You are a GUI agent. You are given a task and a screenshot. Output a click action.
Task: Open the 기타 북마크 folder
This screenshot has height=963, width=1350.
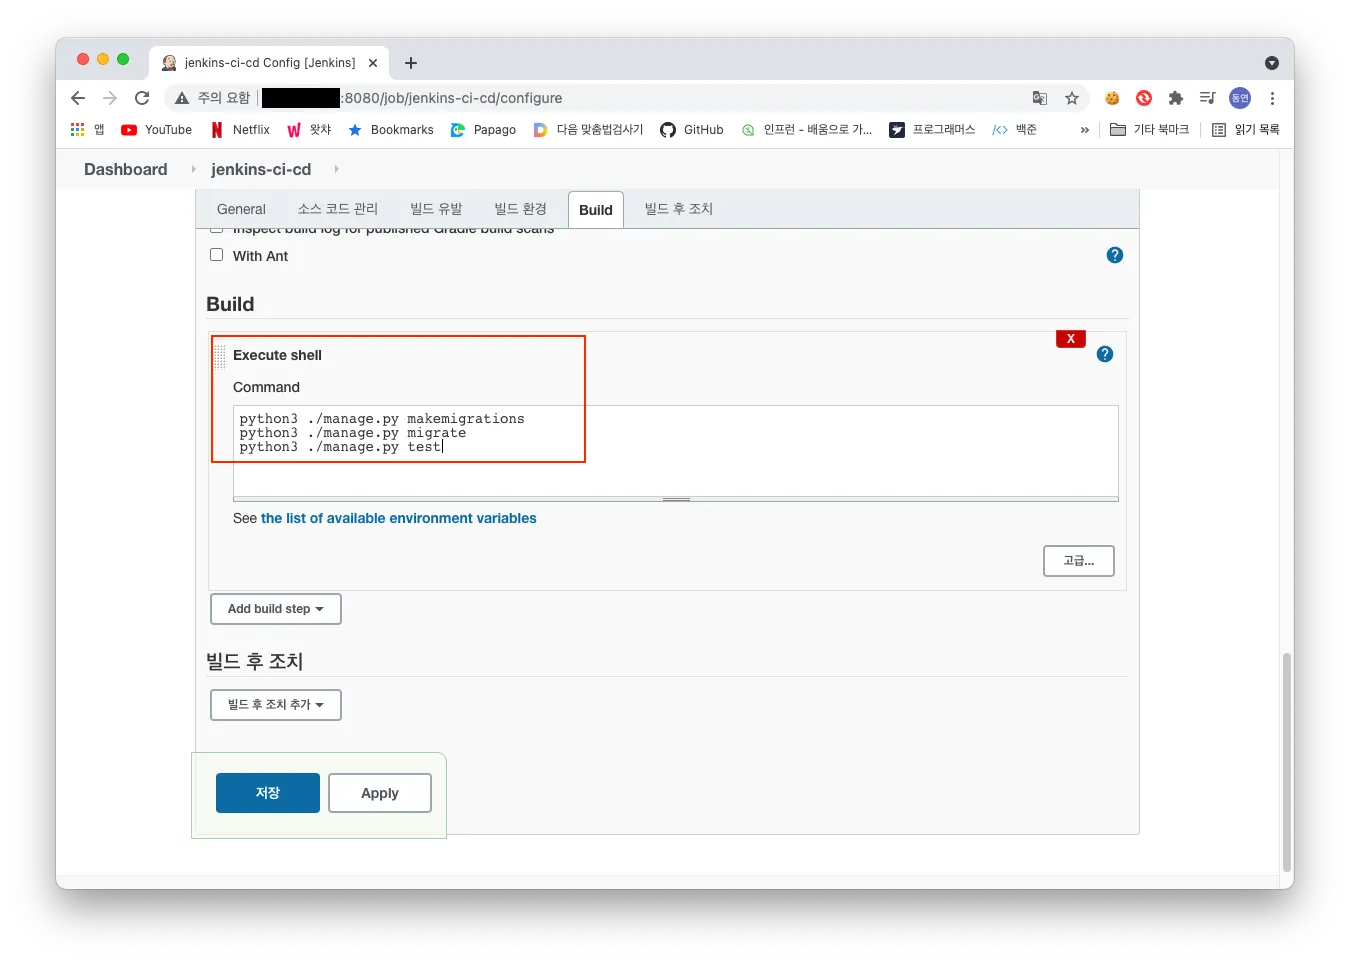coord(1150,130)
